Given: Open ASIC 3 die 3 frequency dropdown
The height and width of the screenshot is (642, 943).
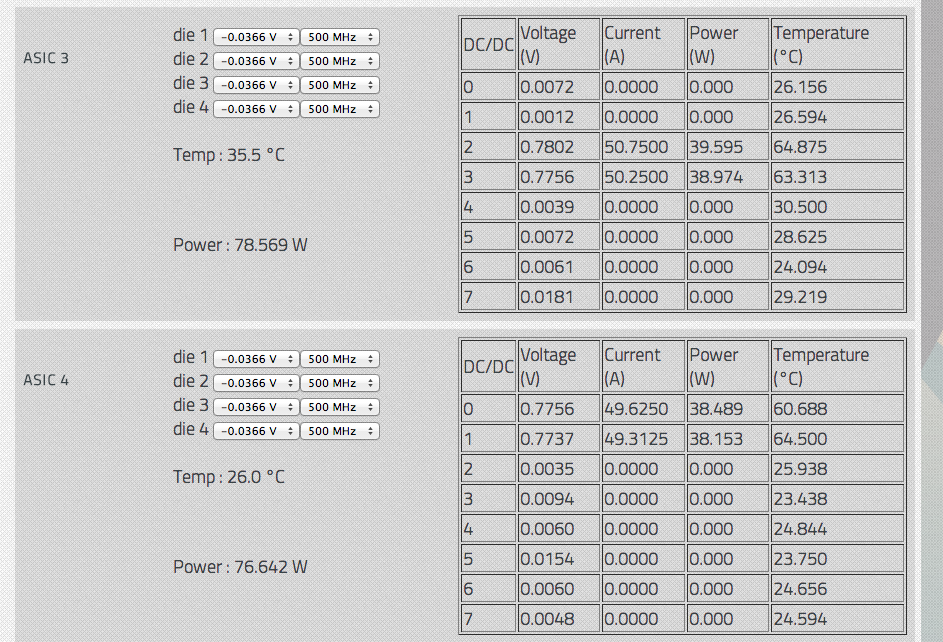Looking at the screenshot, I should click(340, 85).
